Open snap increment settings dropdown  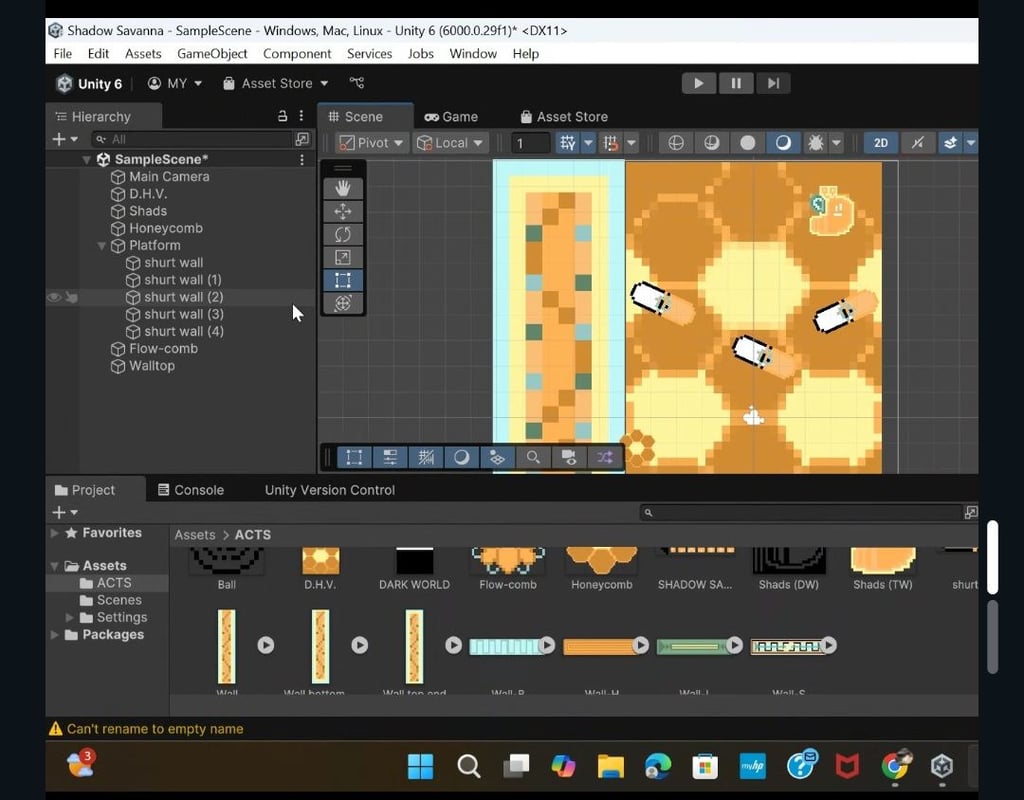tap(632, 143)
